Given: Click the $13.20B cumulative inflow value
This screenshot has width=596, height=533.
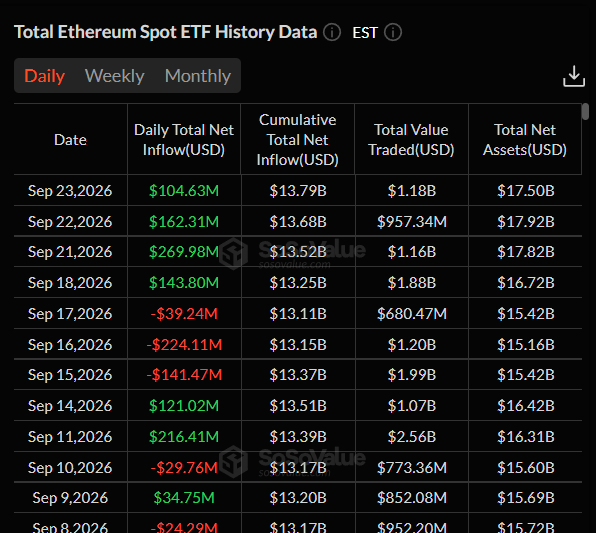Looking at the screenshot, I should point(298,498).
